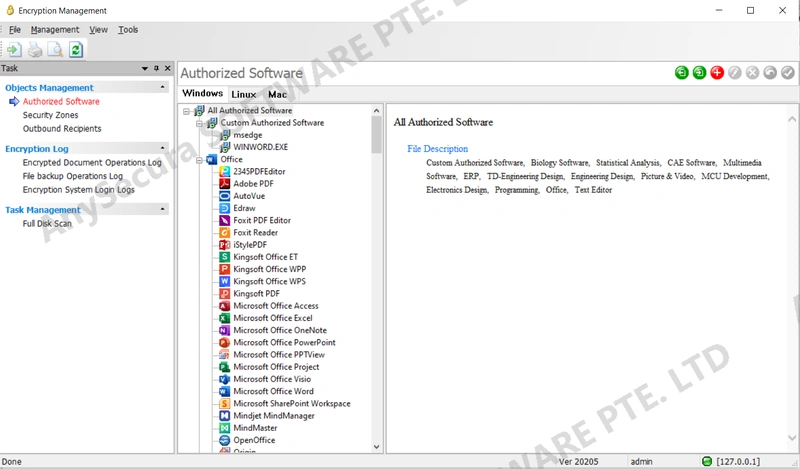This screenshot has height=469, width=800.
Task: Click the details pane scrollbar down arrow
Action: tap(792, 438)
